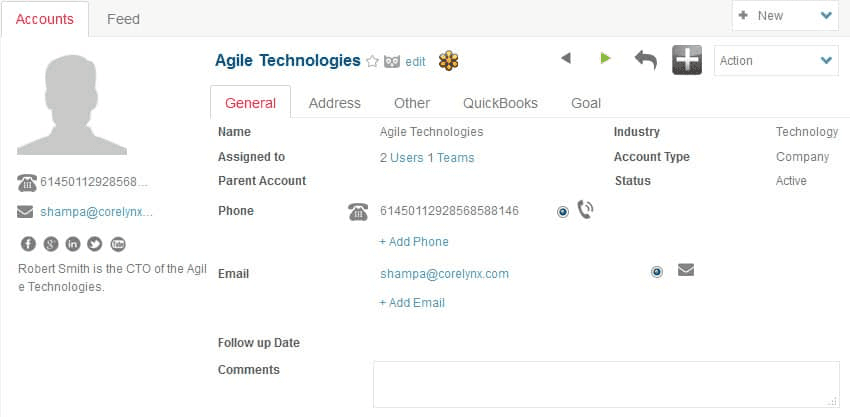
Task: Open the Address tab
Action: [x=335, y=103]
